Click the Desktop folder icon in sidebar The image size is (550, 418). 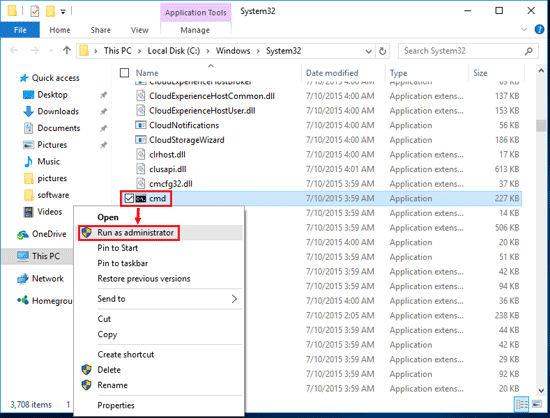[x=28, y=95]
